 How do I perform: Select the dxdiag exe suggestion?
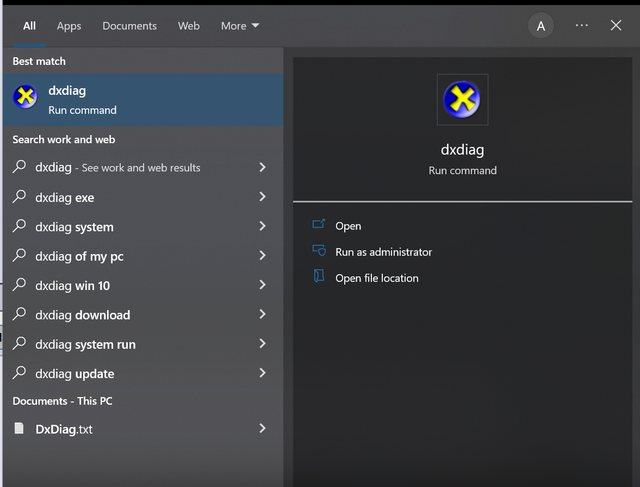point(143,197)
